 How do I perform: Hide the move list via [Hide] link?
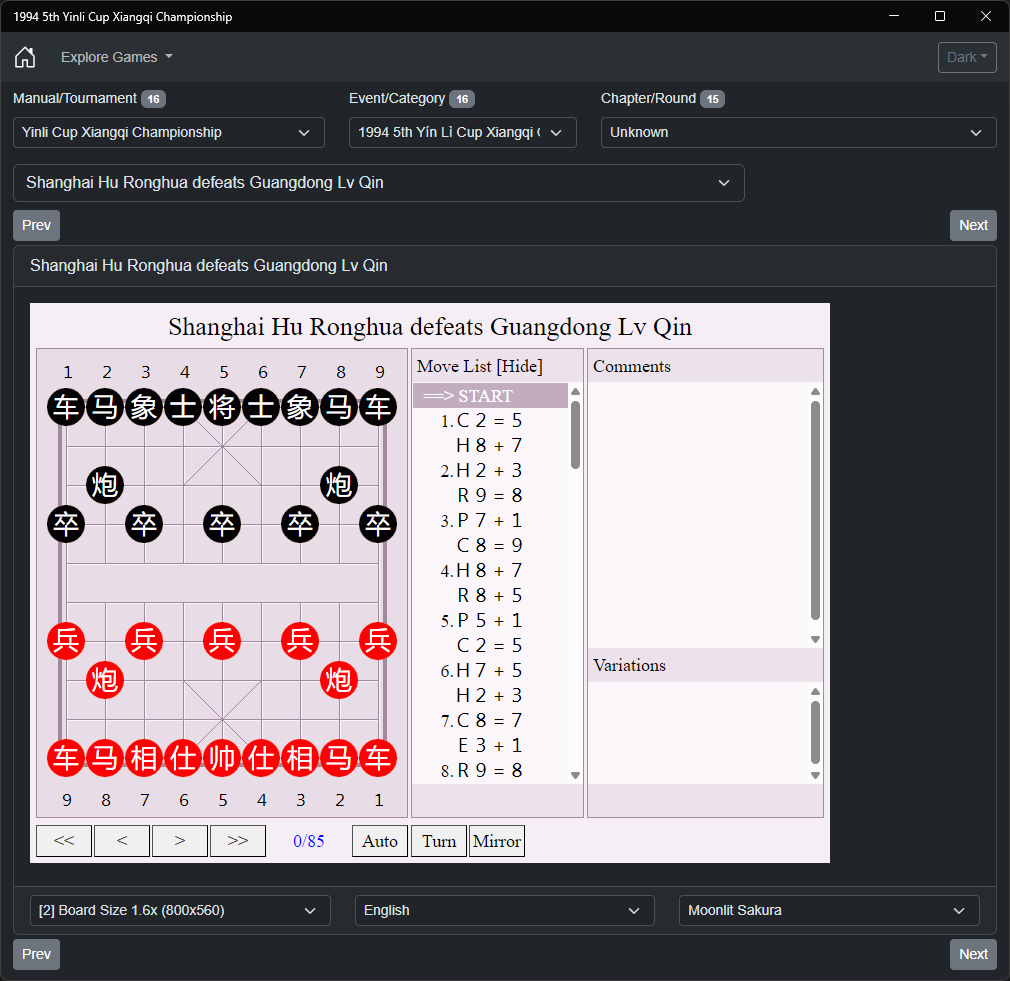[x=520, y=367]
